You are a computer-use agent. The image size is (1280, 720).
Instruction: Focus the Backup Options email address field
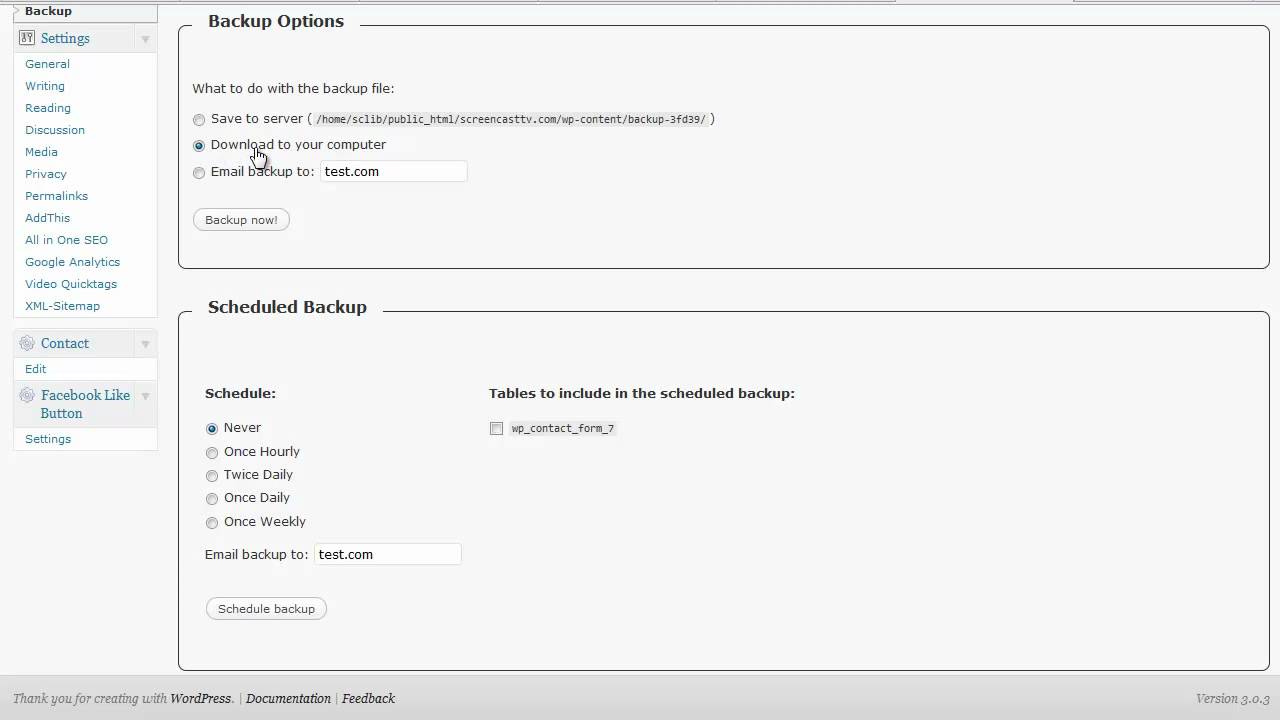[393, 171]
